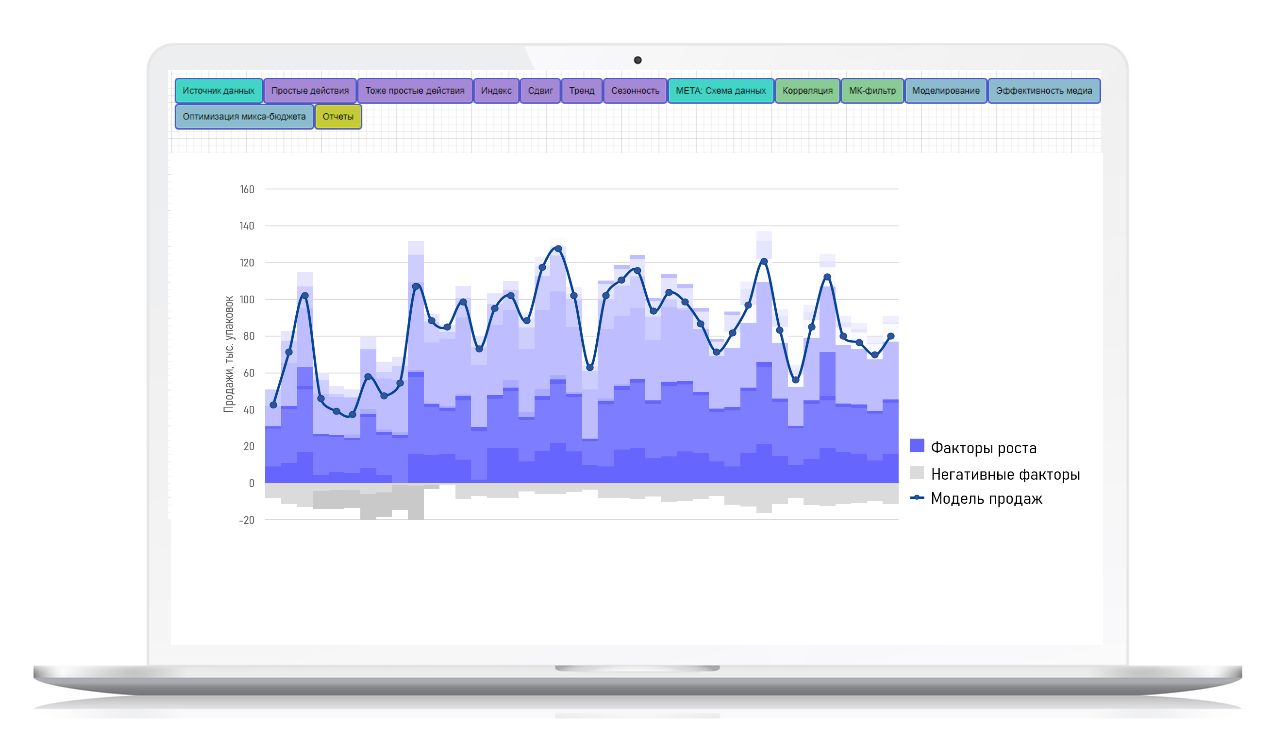Go to the Моделирование block
Image resolution: width=1274 pixels, height=734 pixels.
pyautogui.click(x=946, y=91)
